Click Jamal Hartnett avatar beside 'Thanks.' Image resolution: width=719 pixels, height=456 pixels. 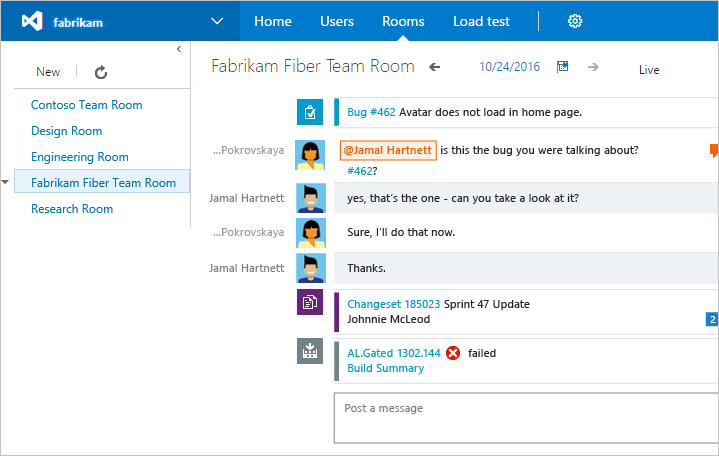pos(311,268)
